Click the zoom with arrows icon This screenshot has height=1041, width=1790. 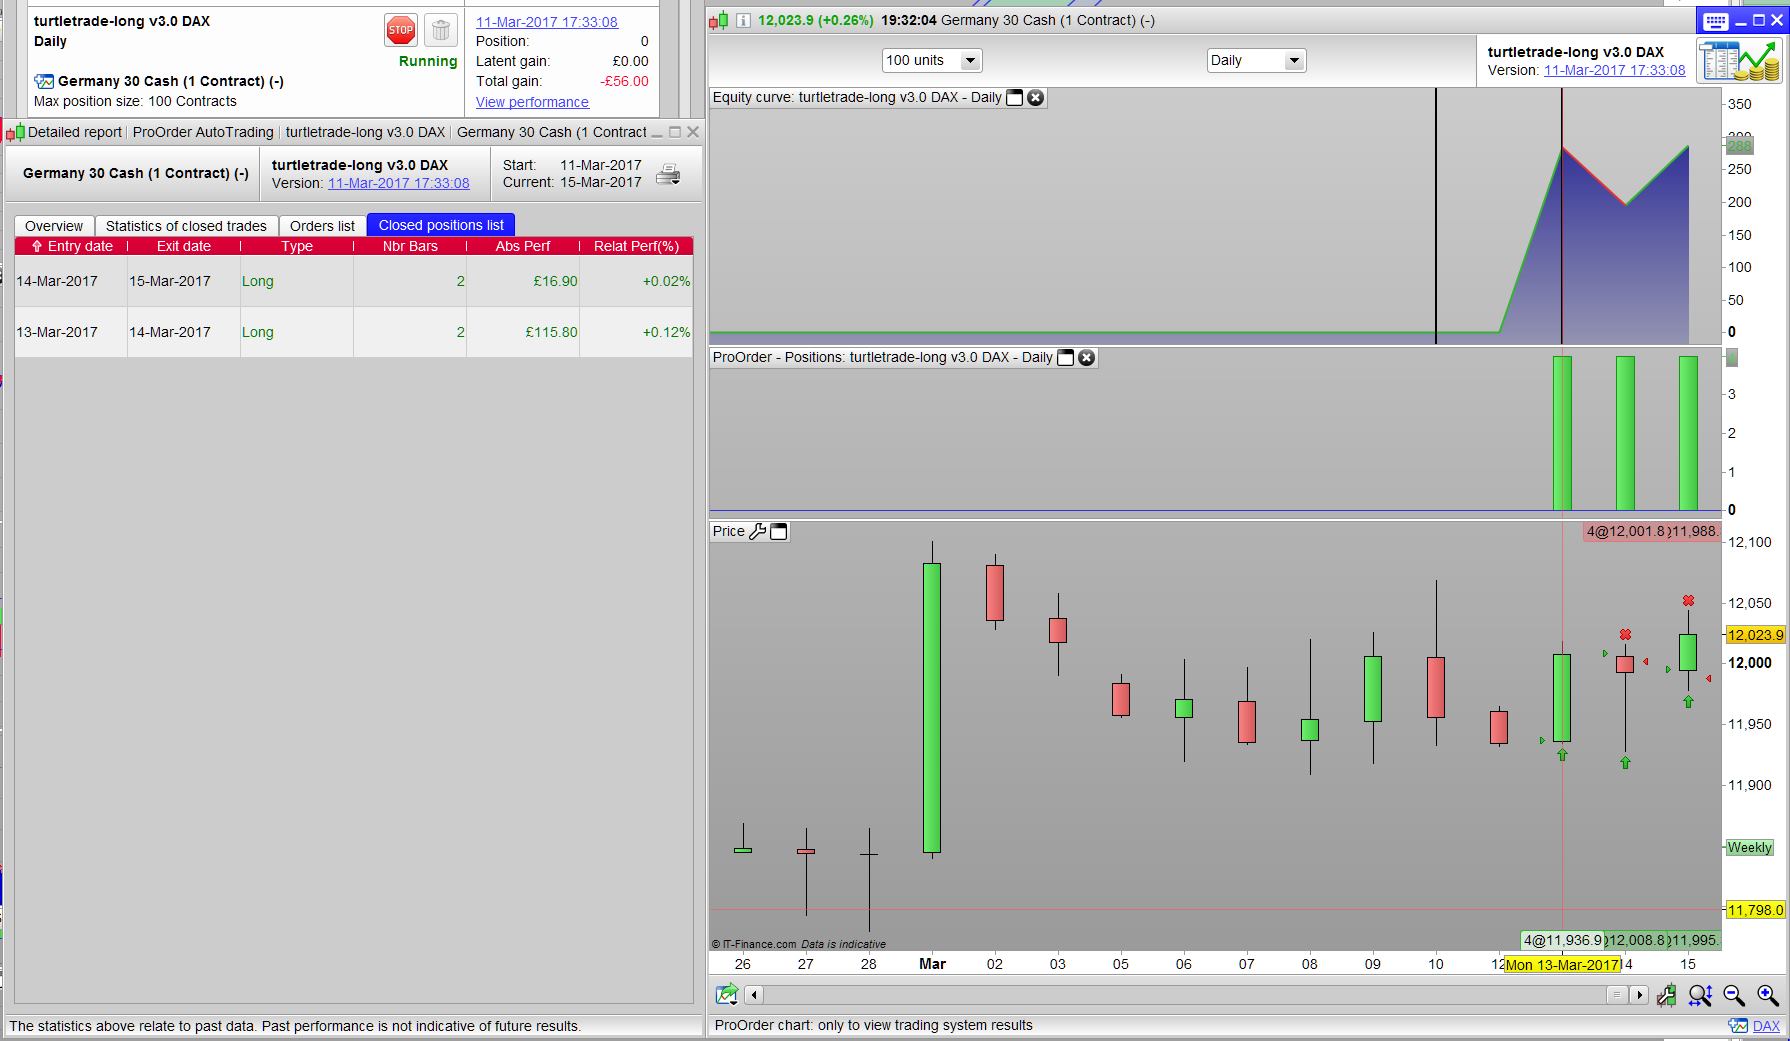click(1700, 995)
